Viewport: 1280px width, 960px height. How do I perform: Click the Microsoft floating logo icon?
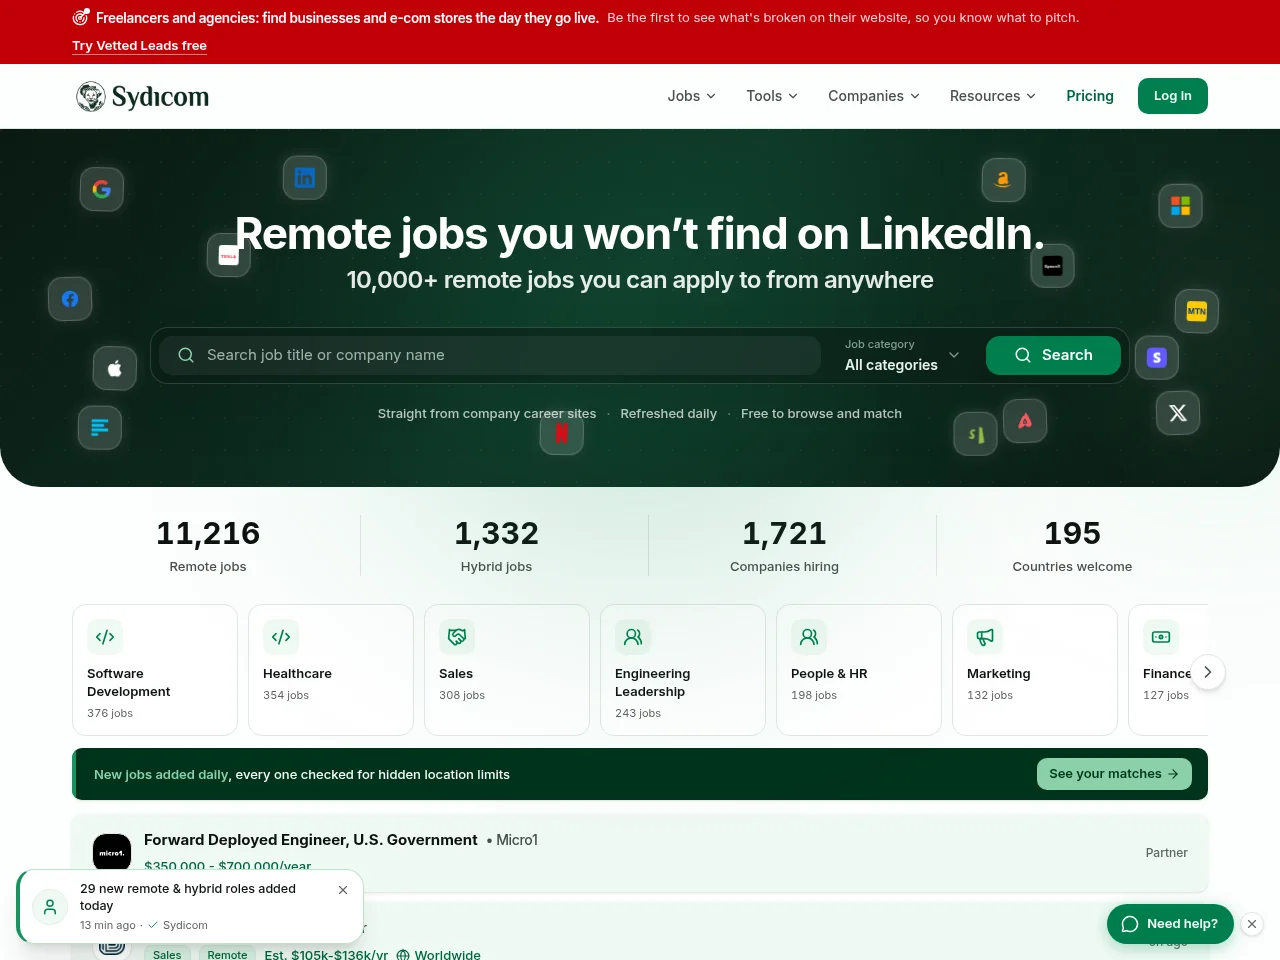point(1181,206)
